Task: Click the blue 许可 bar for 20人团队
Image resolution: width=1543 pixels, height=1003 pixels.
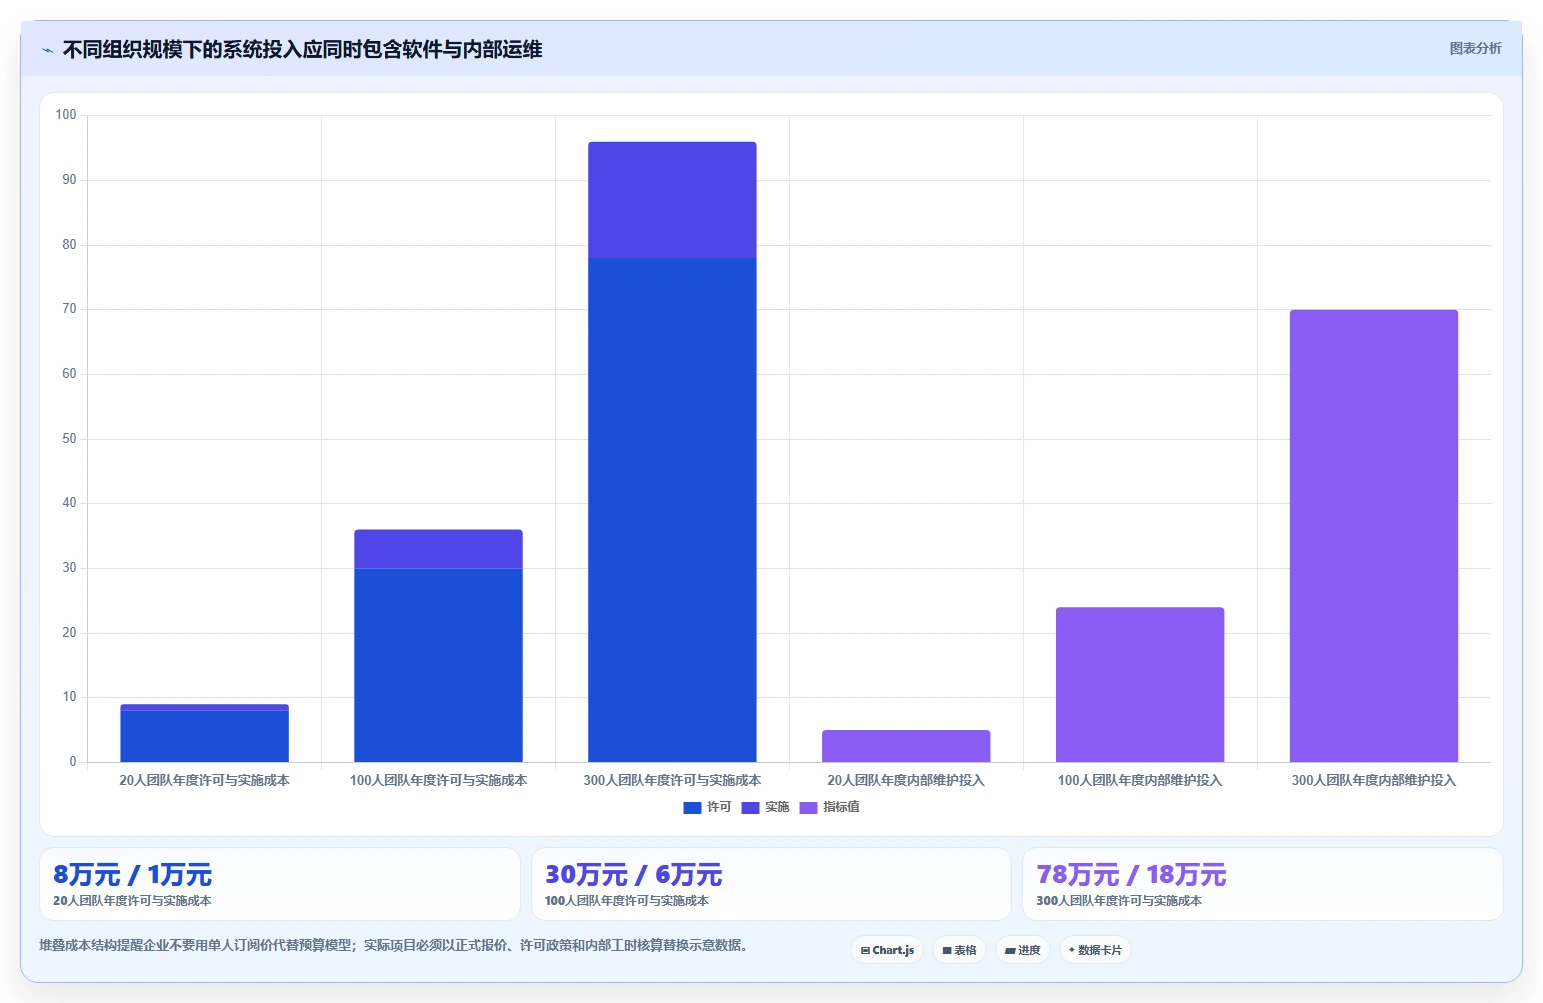Action: pyautogui.click(x=204, y=736)
